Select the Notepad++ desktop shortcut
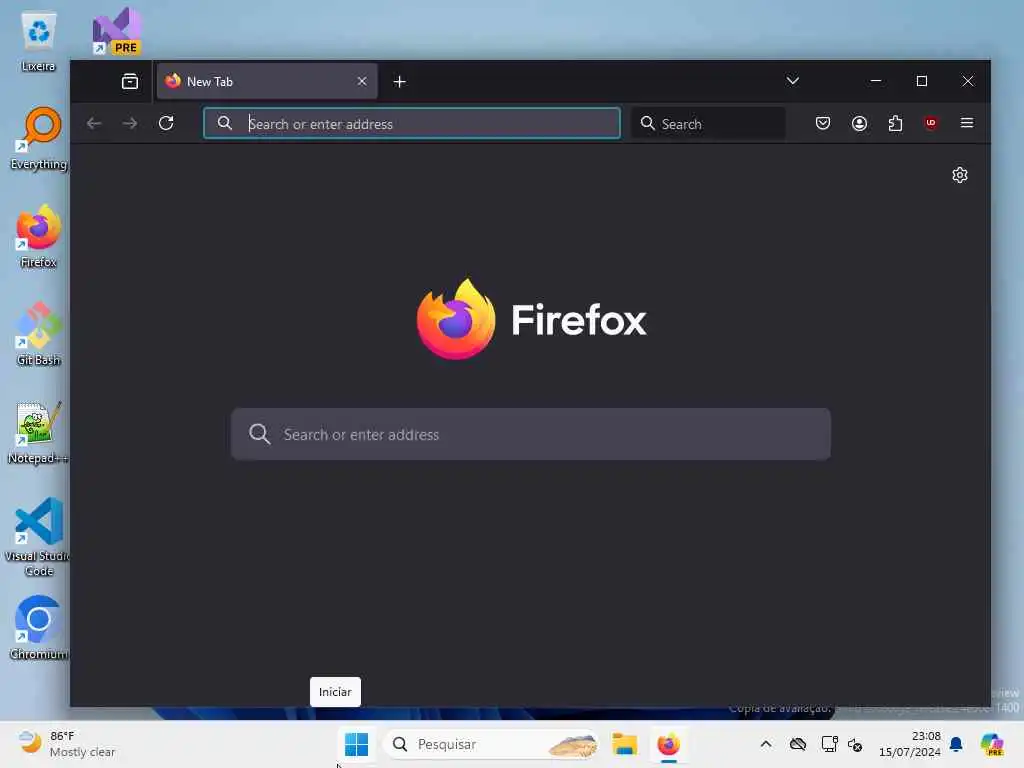 [38, 433]
